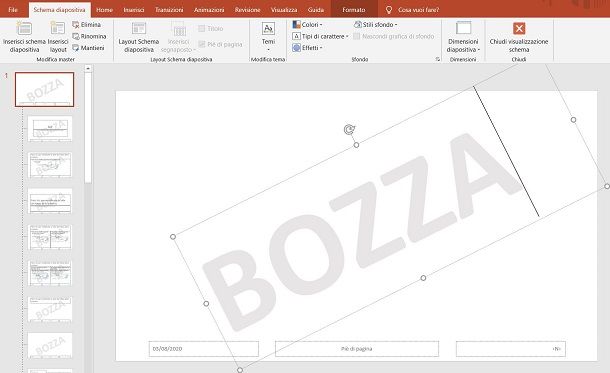
Task: Expand the Effetti dropdown
Action: [x=307, y=48]
